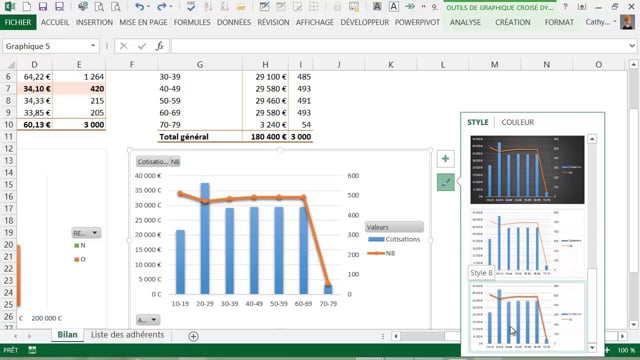Click the Redo arrow icon
640x360 pixels.
coord(162,7)
